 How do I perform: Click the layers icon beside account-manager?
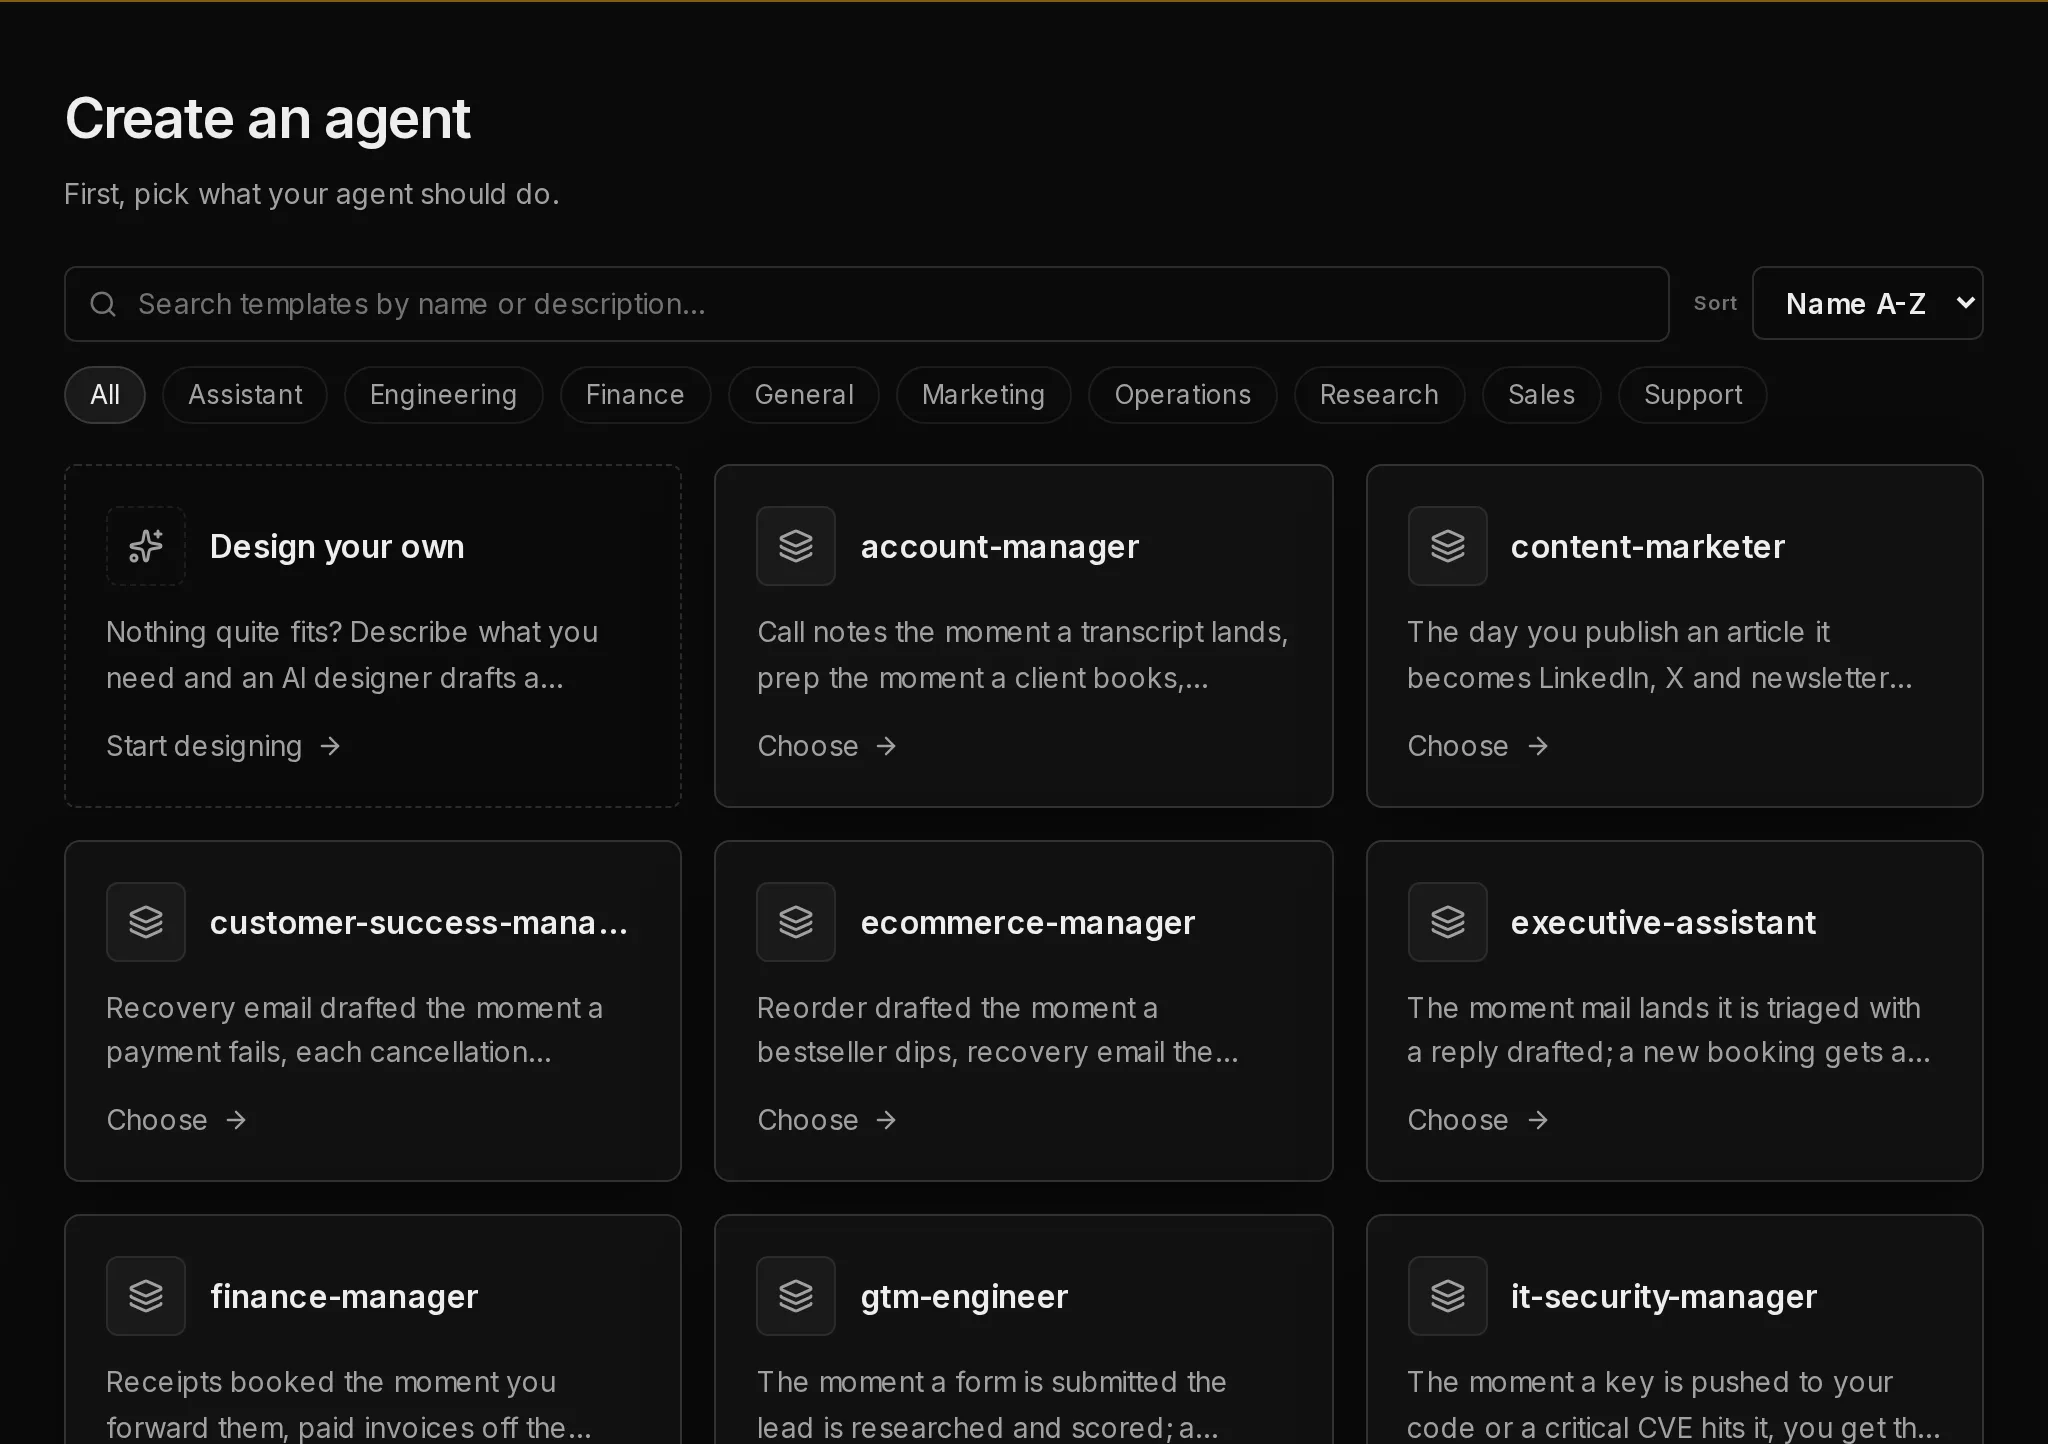coord(796,546)
